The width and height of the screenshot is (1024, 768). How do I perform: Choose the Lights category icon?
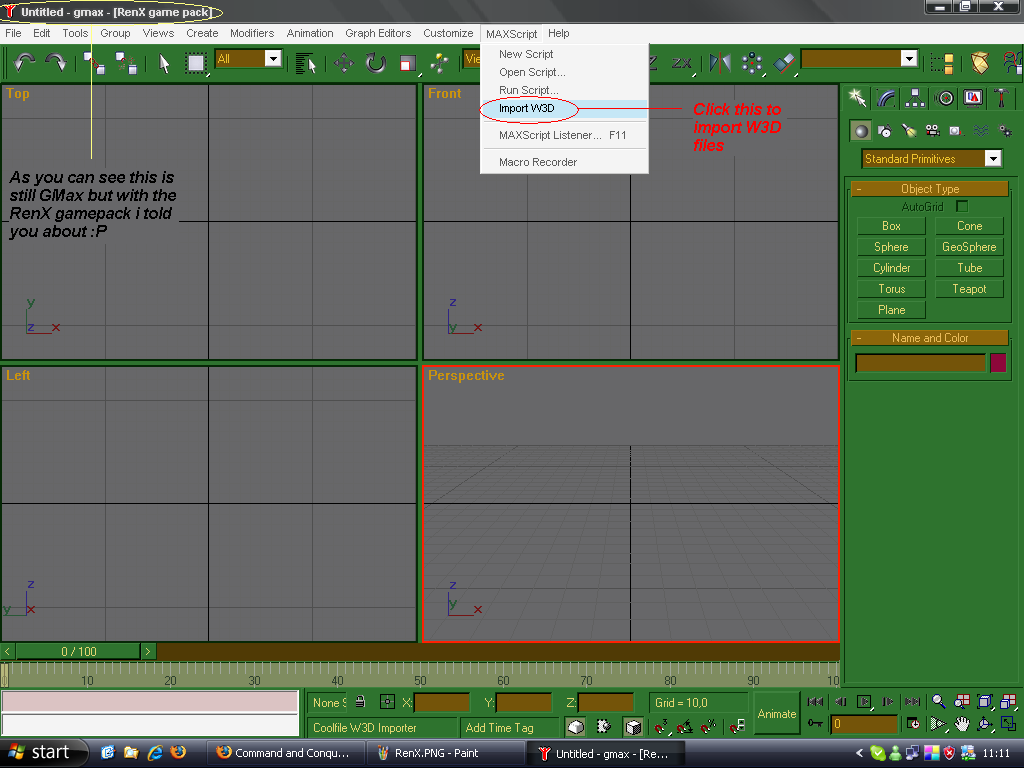(x=908, y=131)
